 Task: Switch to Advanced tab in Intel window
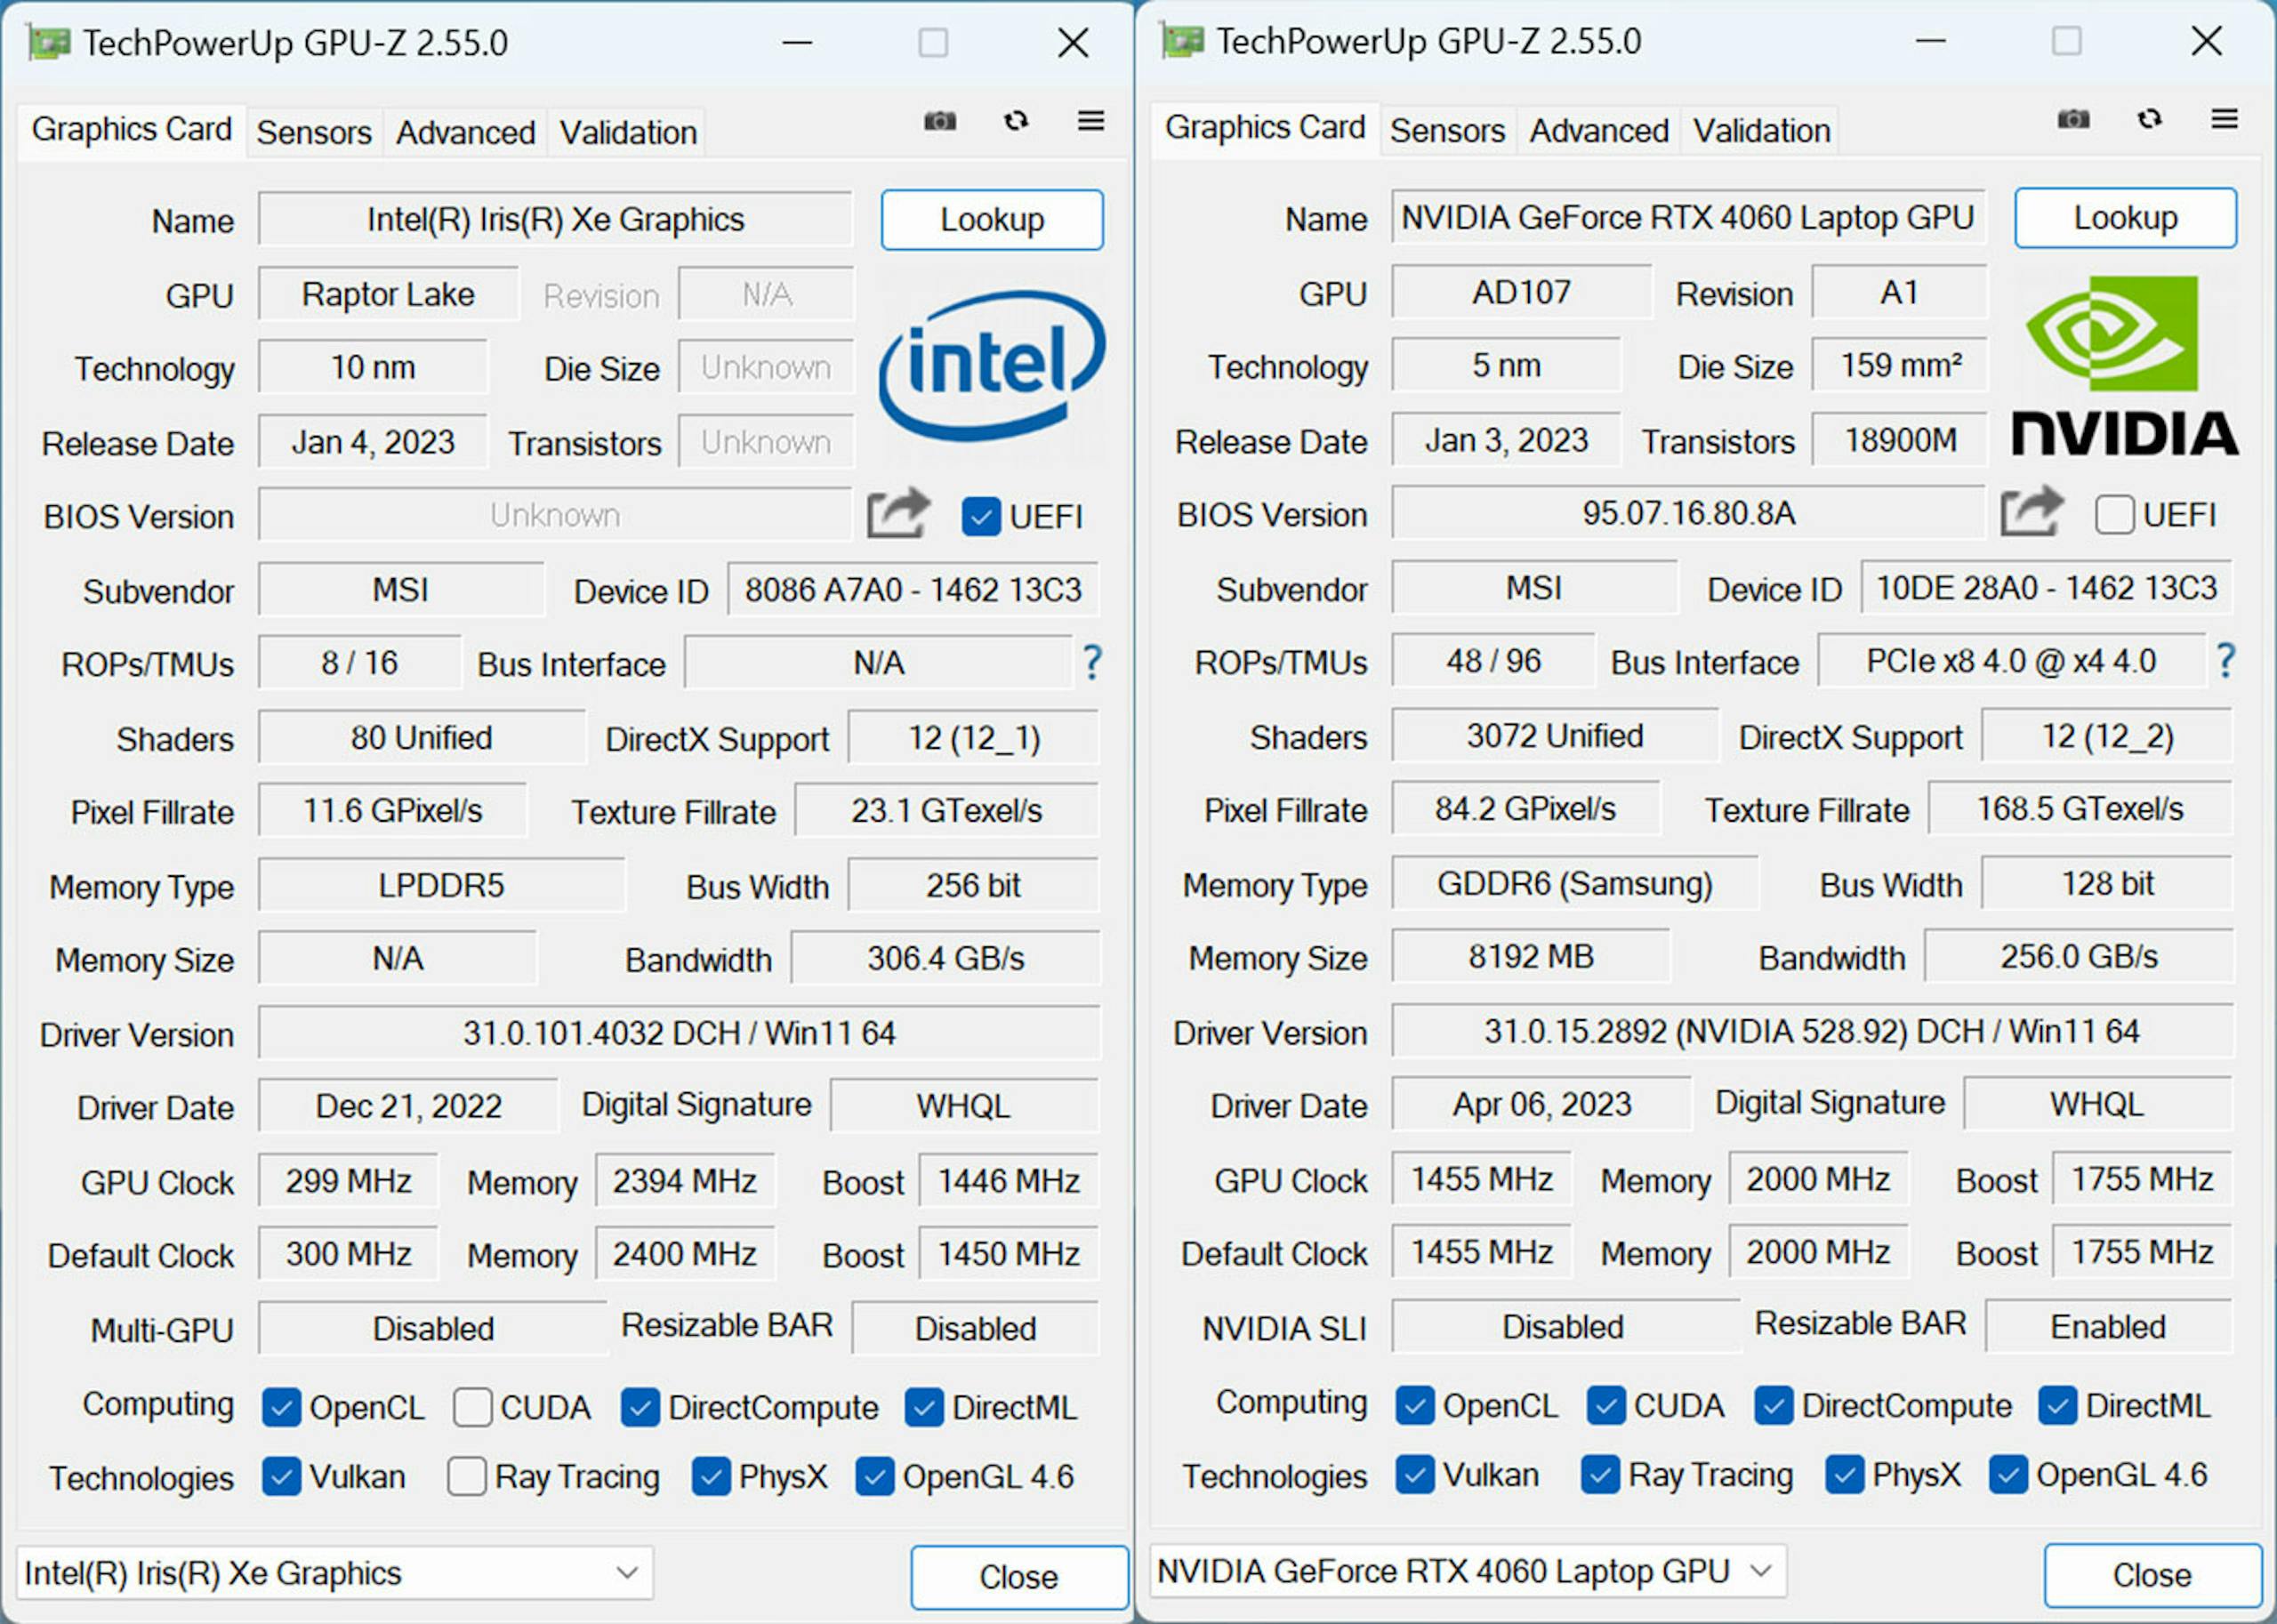pyautogui.click(x=466, y=132)
